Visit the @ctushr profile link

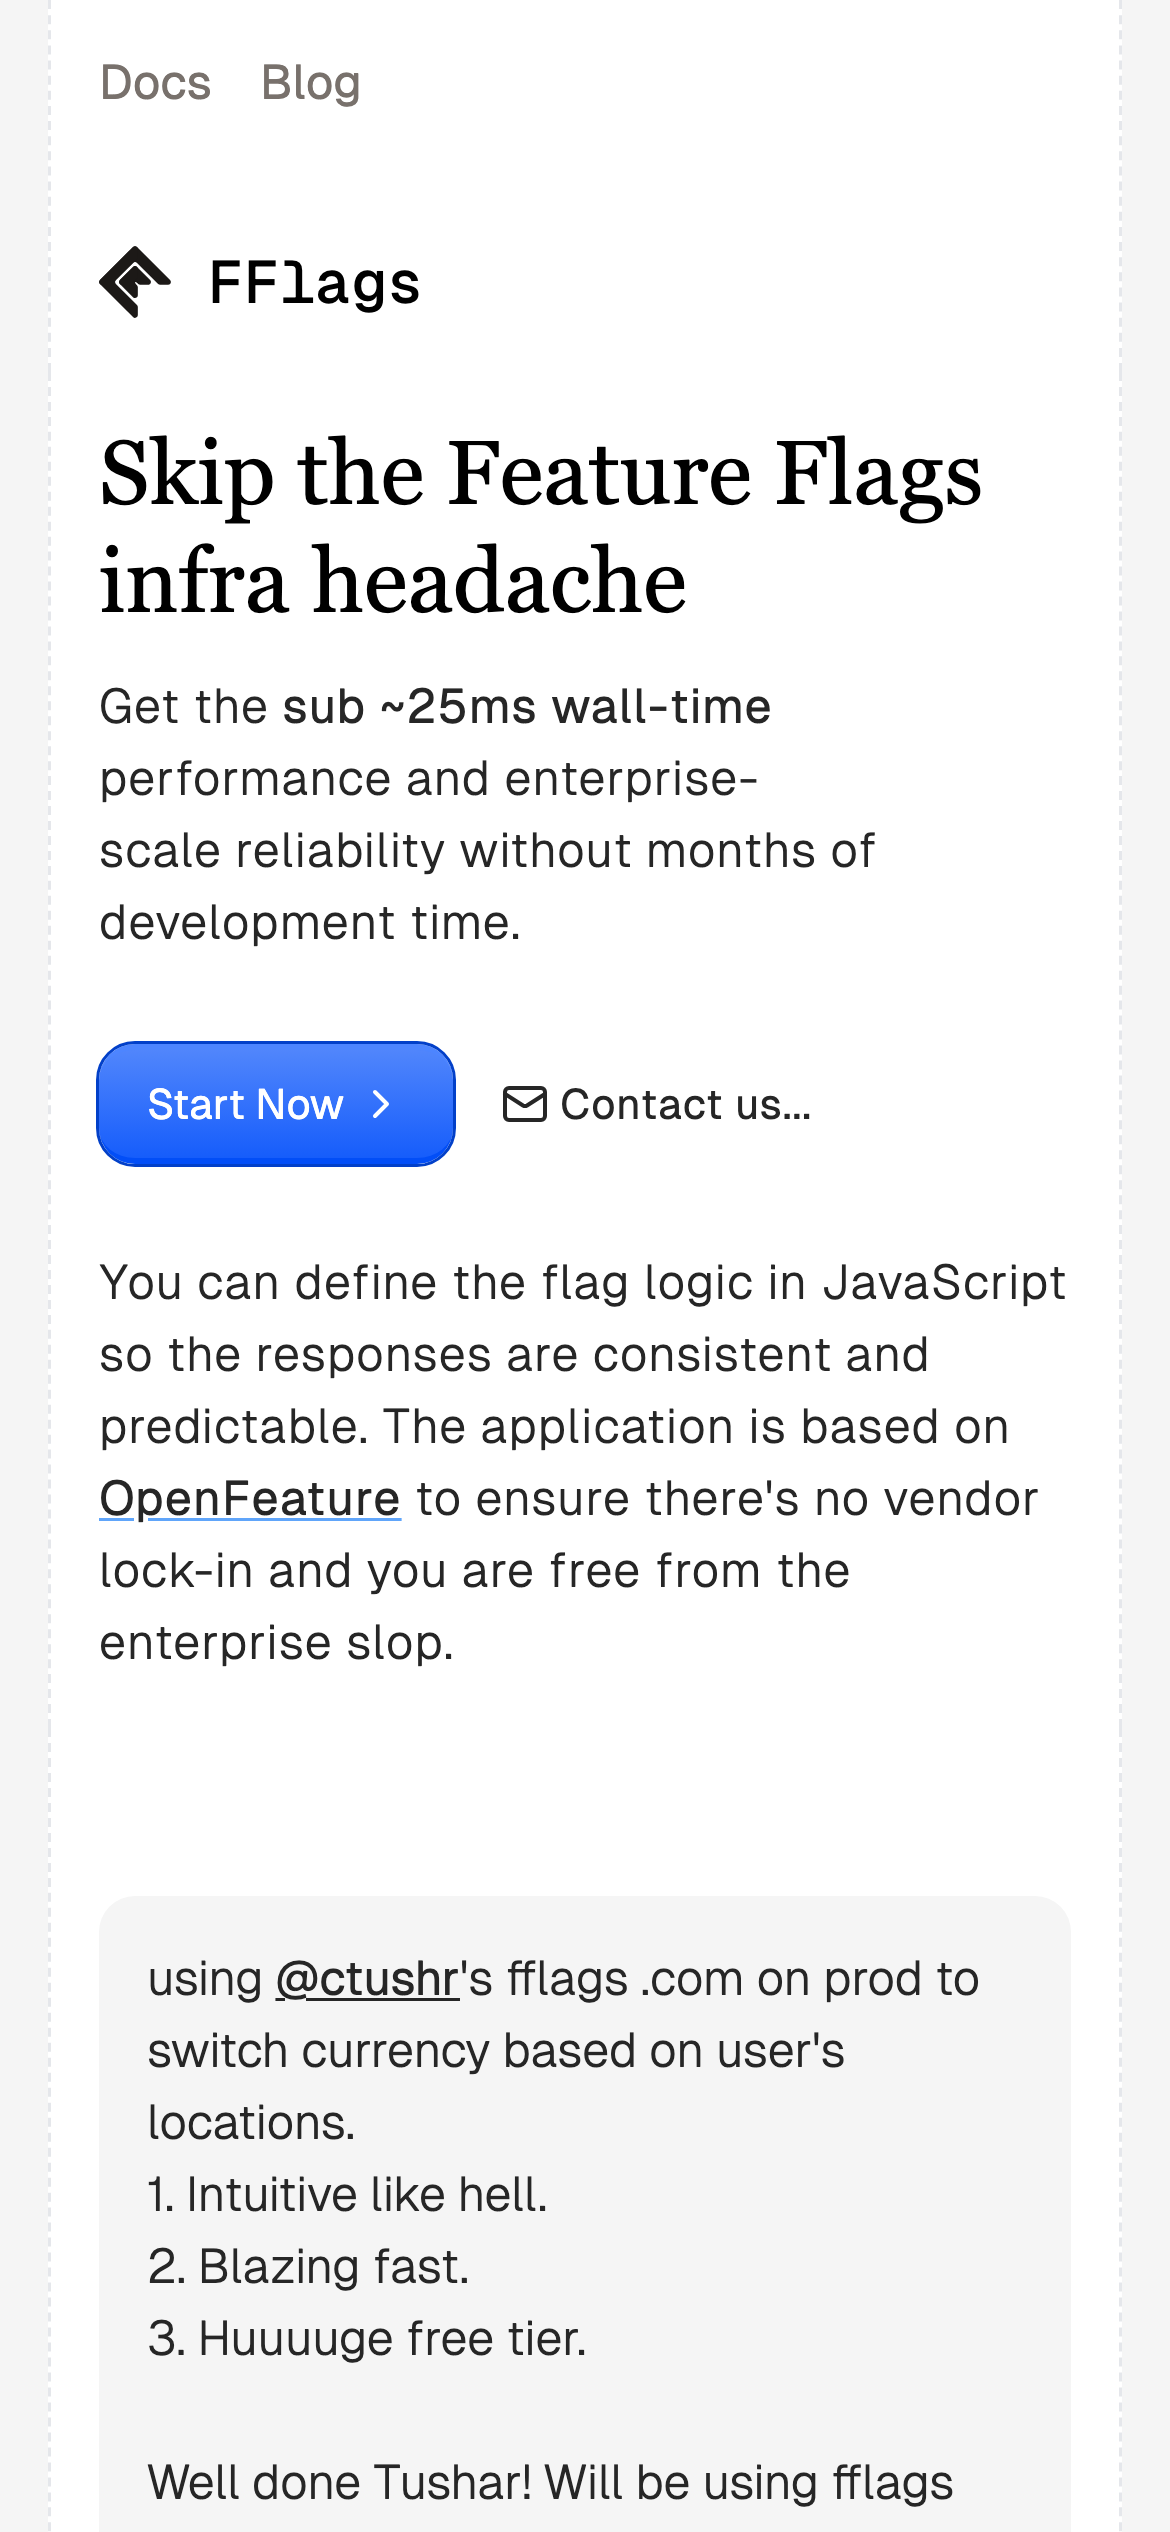click(367, 1979)
